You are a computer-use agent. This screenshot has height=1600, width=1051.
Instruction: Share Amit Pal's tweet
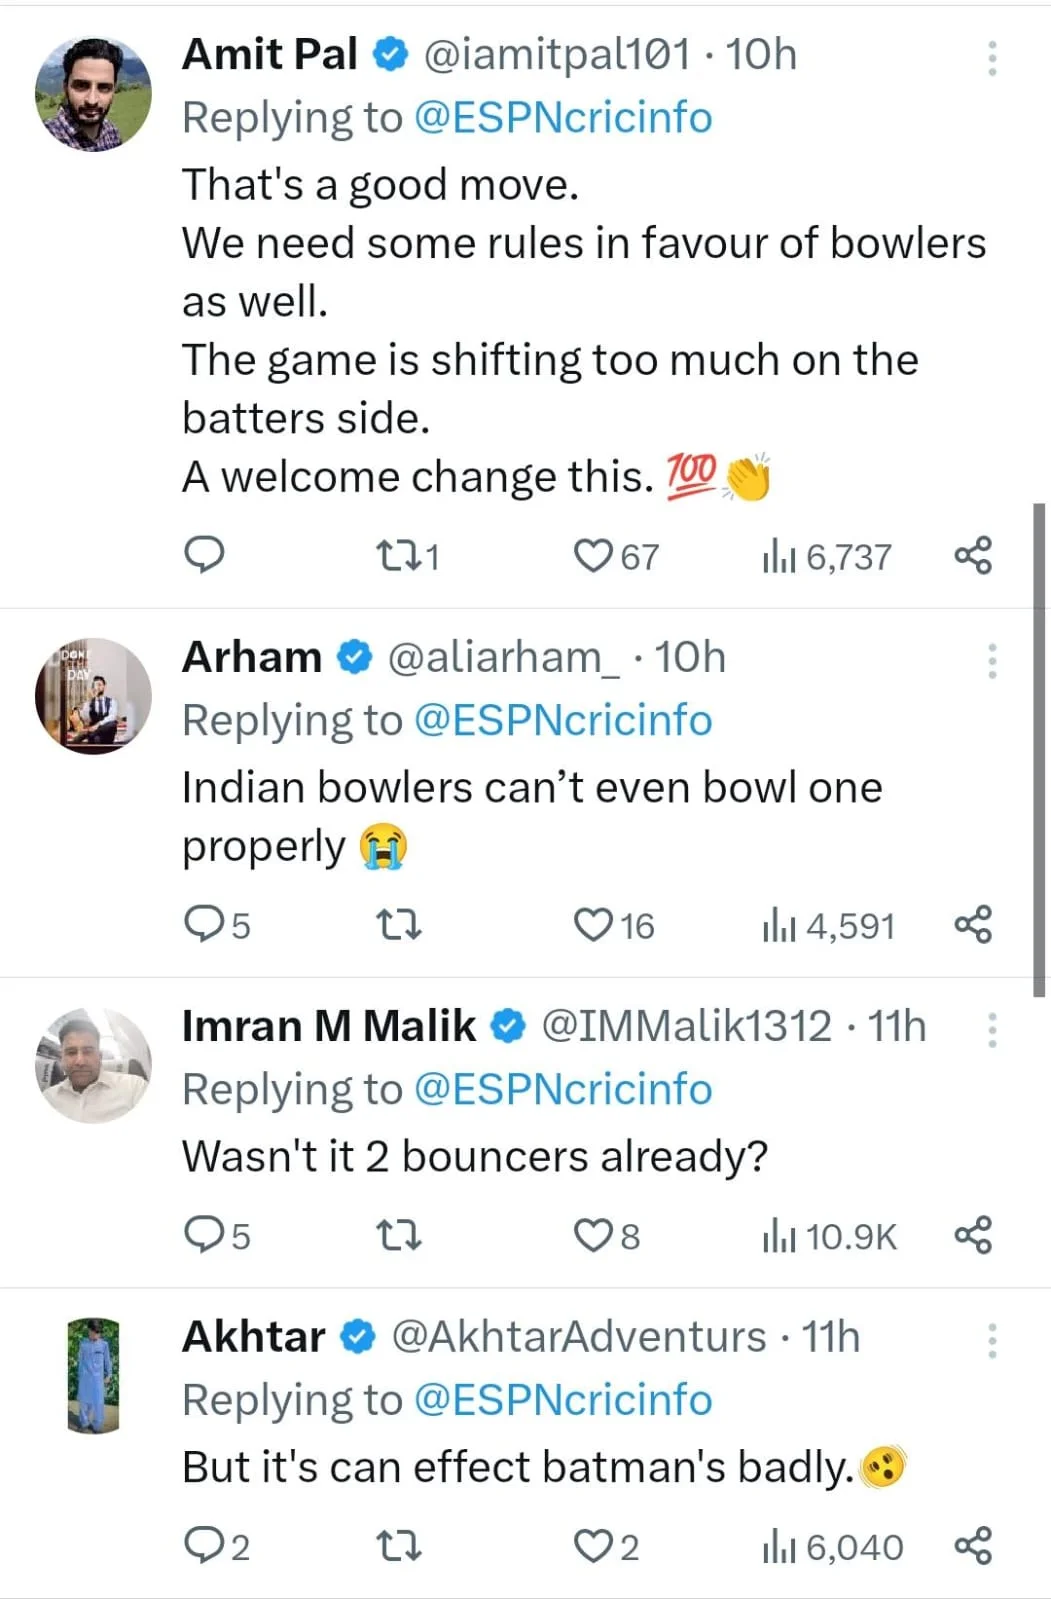(x=972, y=555)
